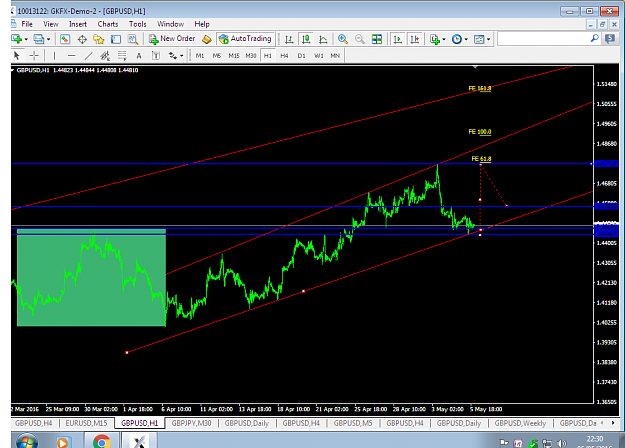Select the M5 timeframe

[217, 55]
